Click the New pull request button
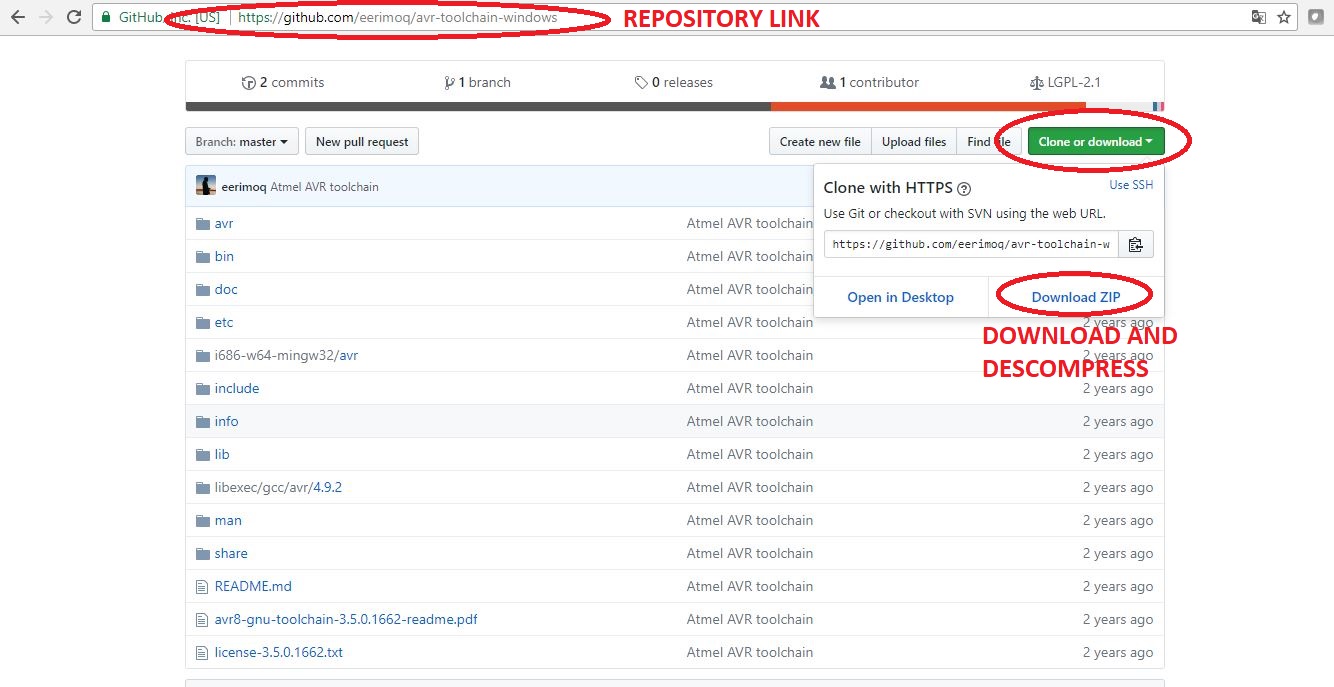Image resolution: width=1334 pixels, height=687 pixels. point(362,142)
